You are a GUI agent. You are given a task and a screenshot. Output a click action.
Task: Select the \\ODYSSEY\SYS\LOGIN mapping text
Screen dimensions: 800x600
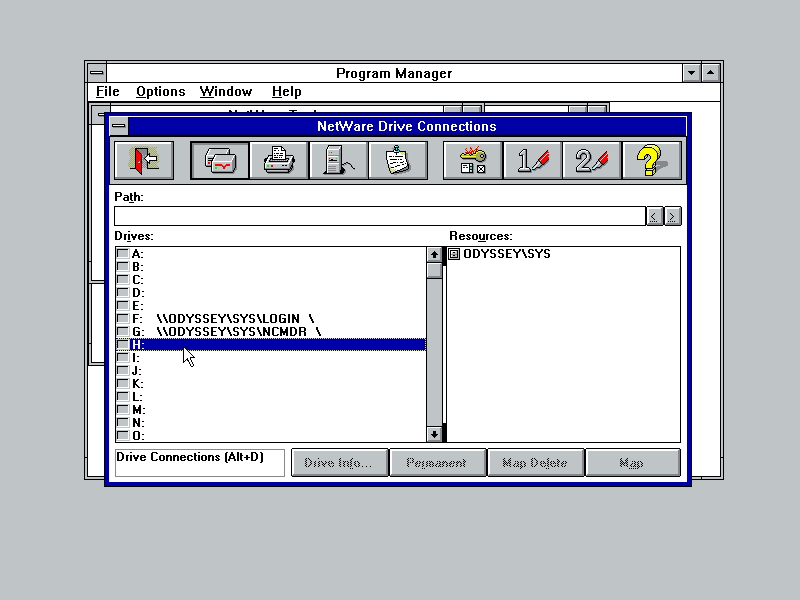pos(235,318)
